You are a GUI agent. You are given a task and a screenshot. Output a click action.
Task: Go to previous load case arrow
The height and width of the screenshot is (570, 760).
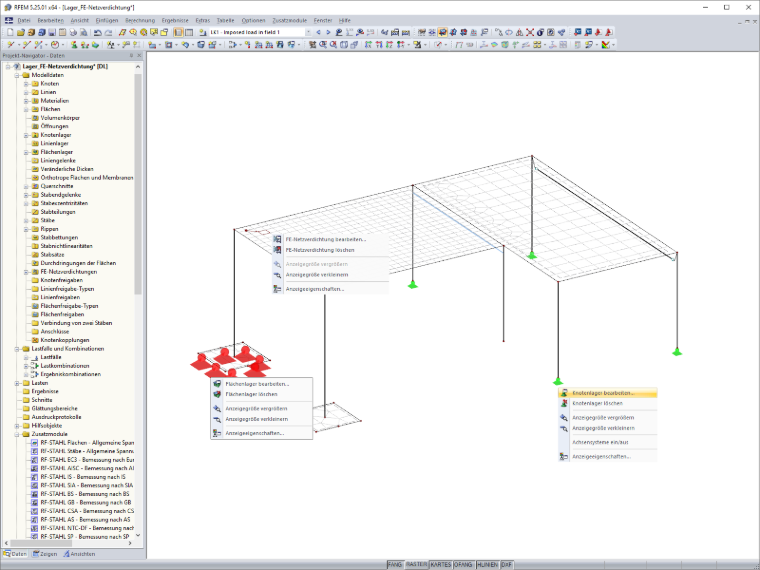pyautogui.click(x=318, y=32)
